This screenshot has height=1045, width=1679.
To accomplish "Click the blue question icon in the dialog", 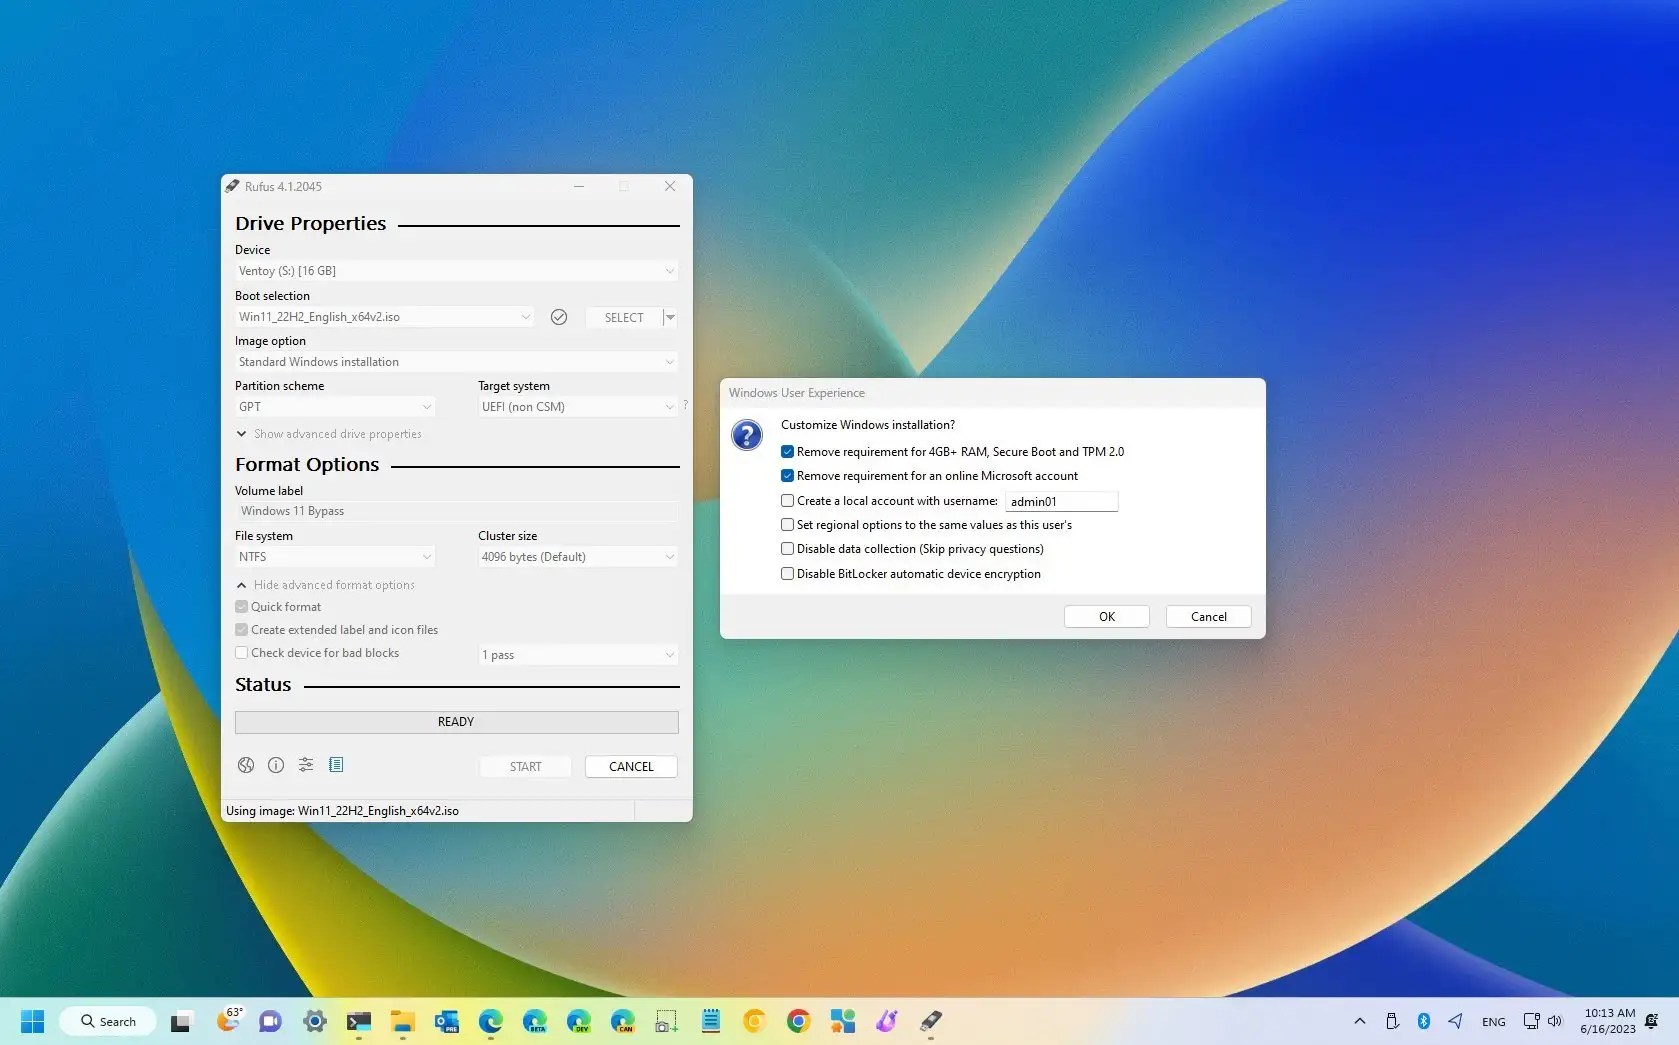I will [x=747, y=435].
